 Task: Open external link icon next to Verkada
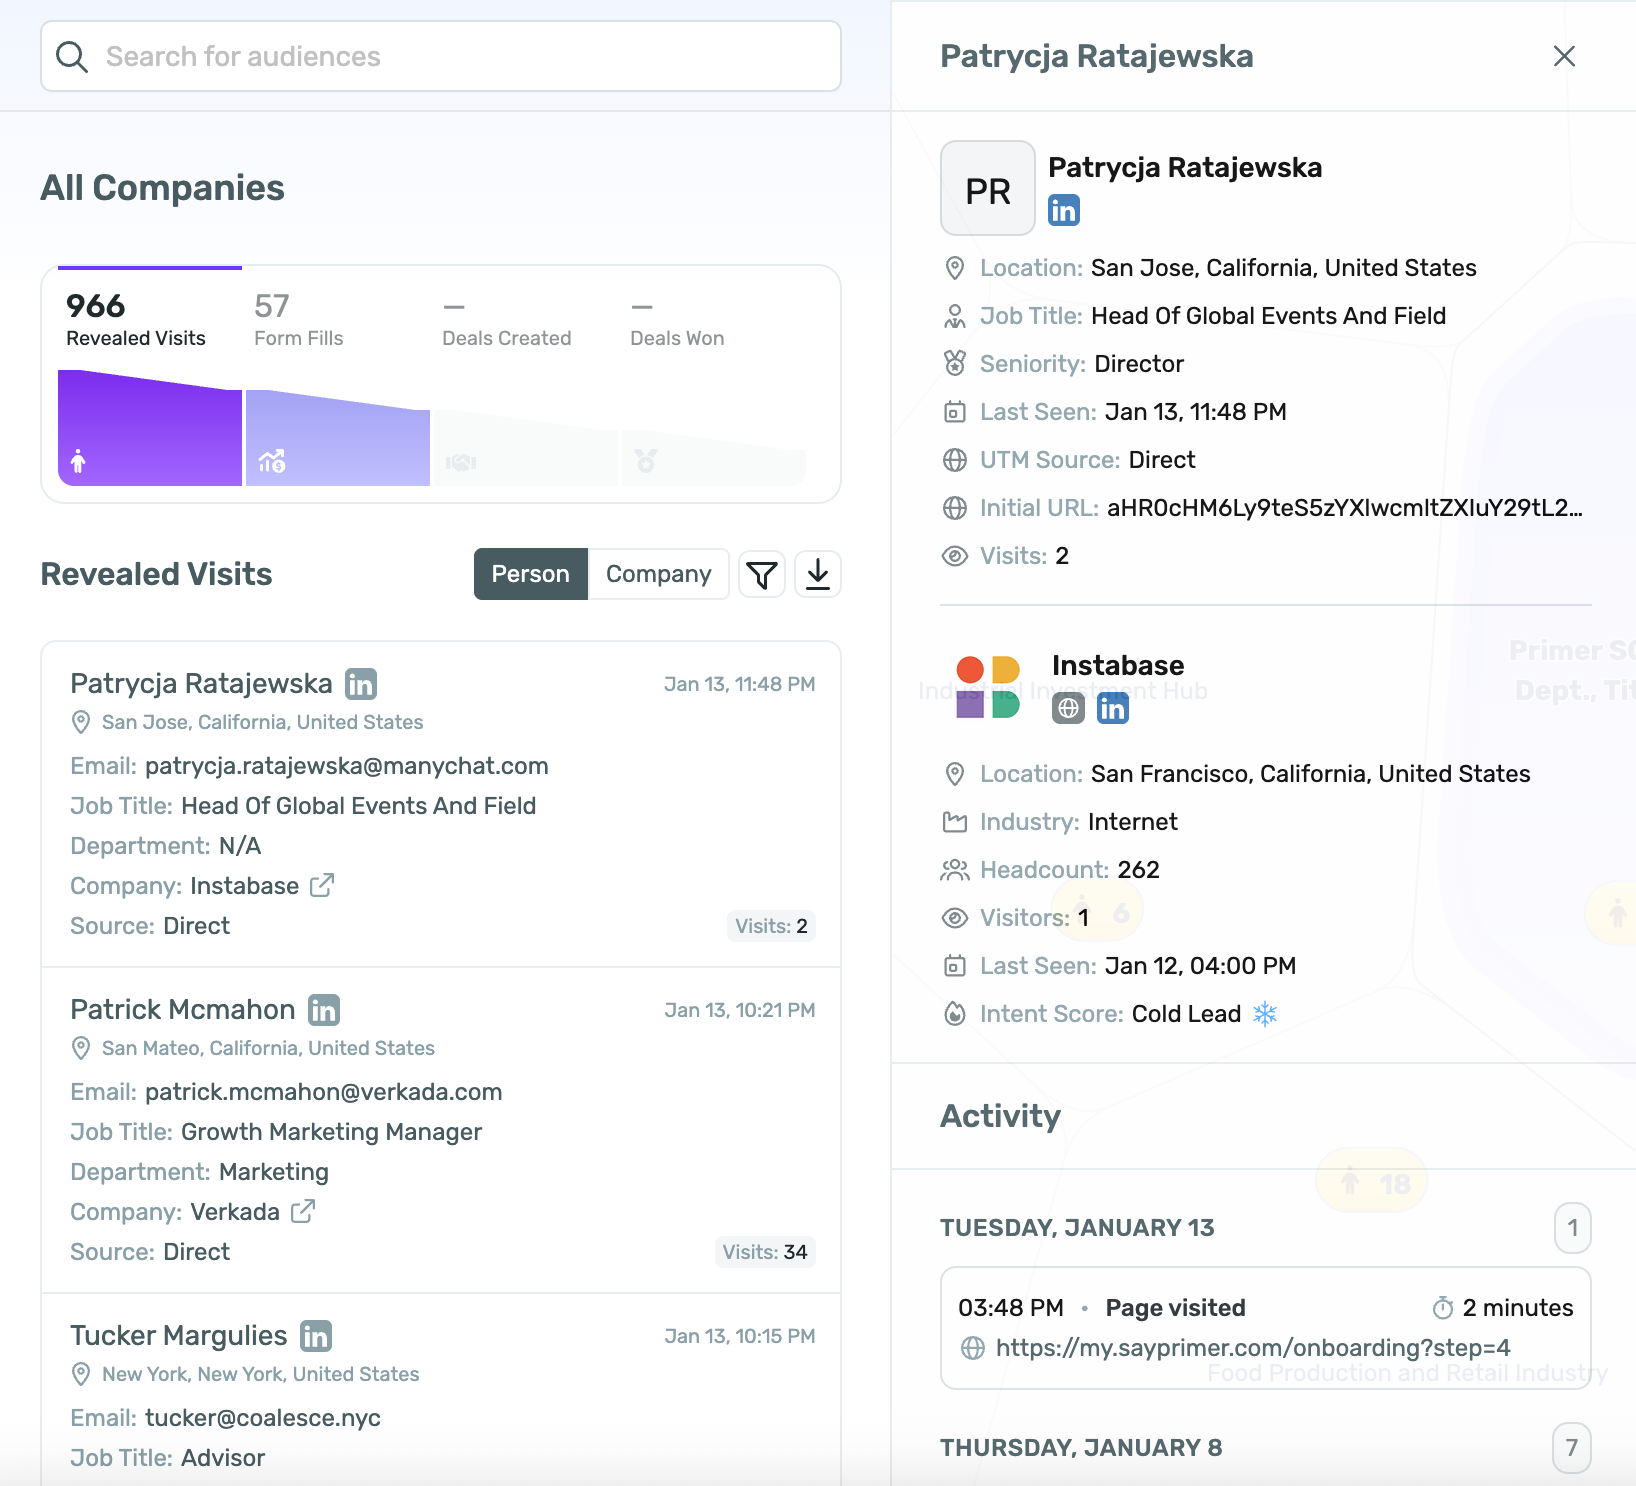pyautogui.click(x=303, y=1212)
